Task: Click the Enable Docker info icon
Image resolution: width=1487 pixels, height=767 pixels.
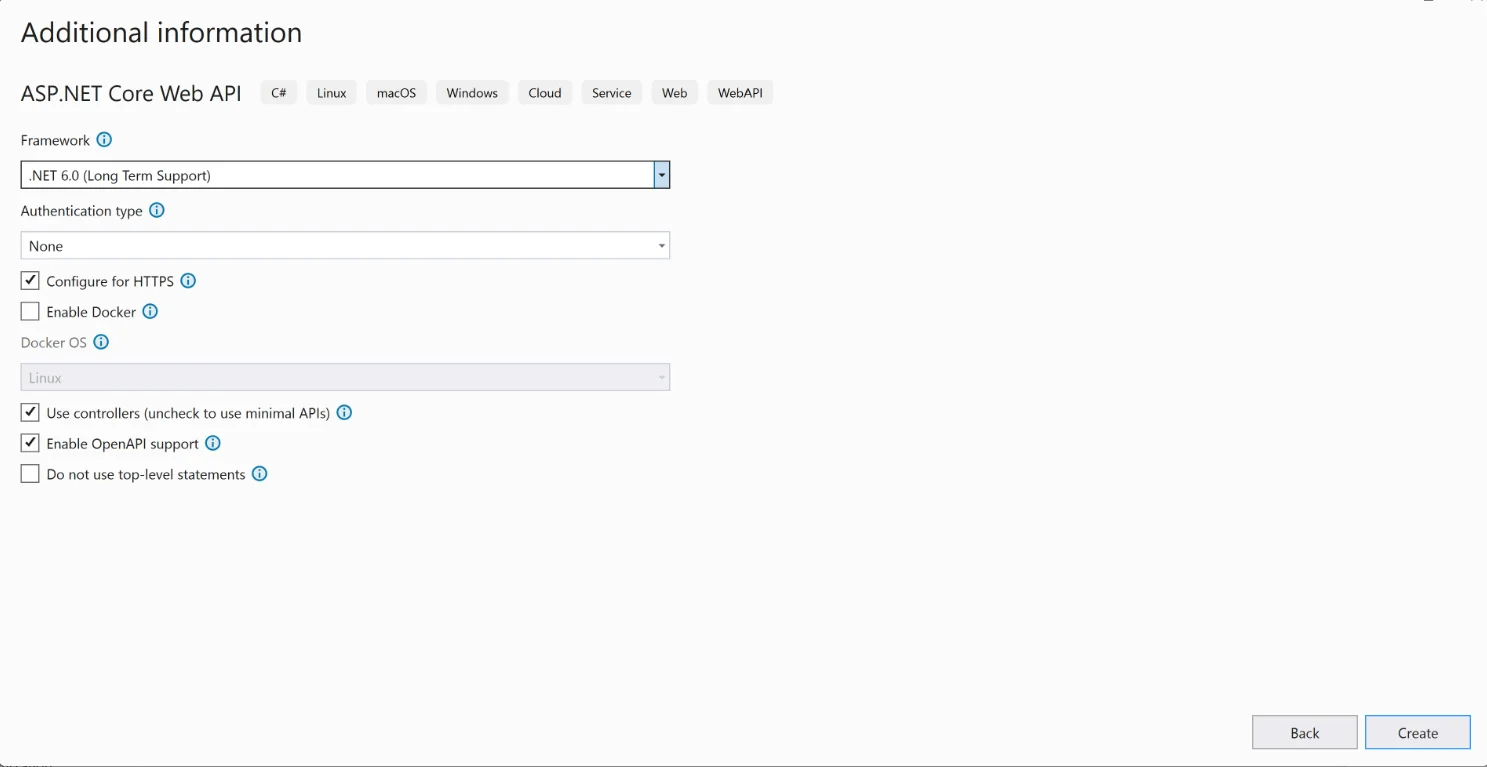Action: point(150,312)
